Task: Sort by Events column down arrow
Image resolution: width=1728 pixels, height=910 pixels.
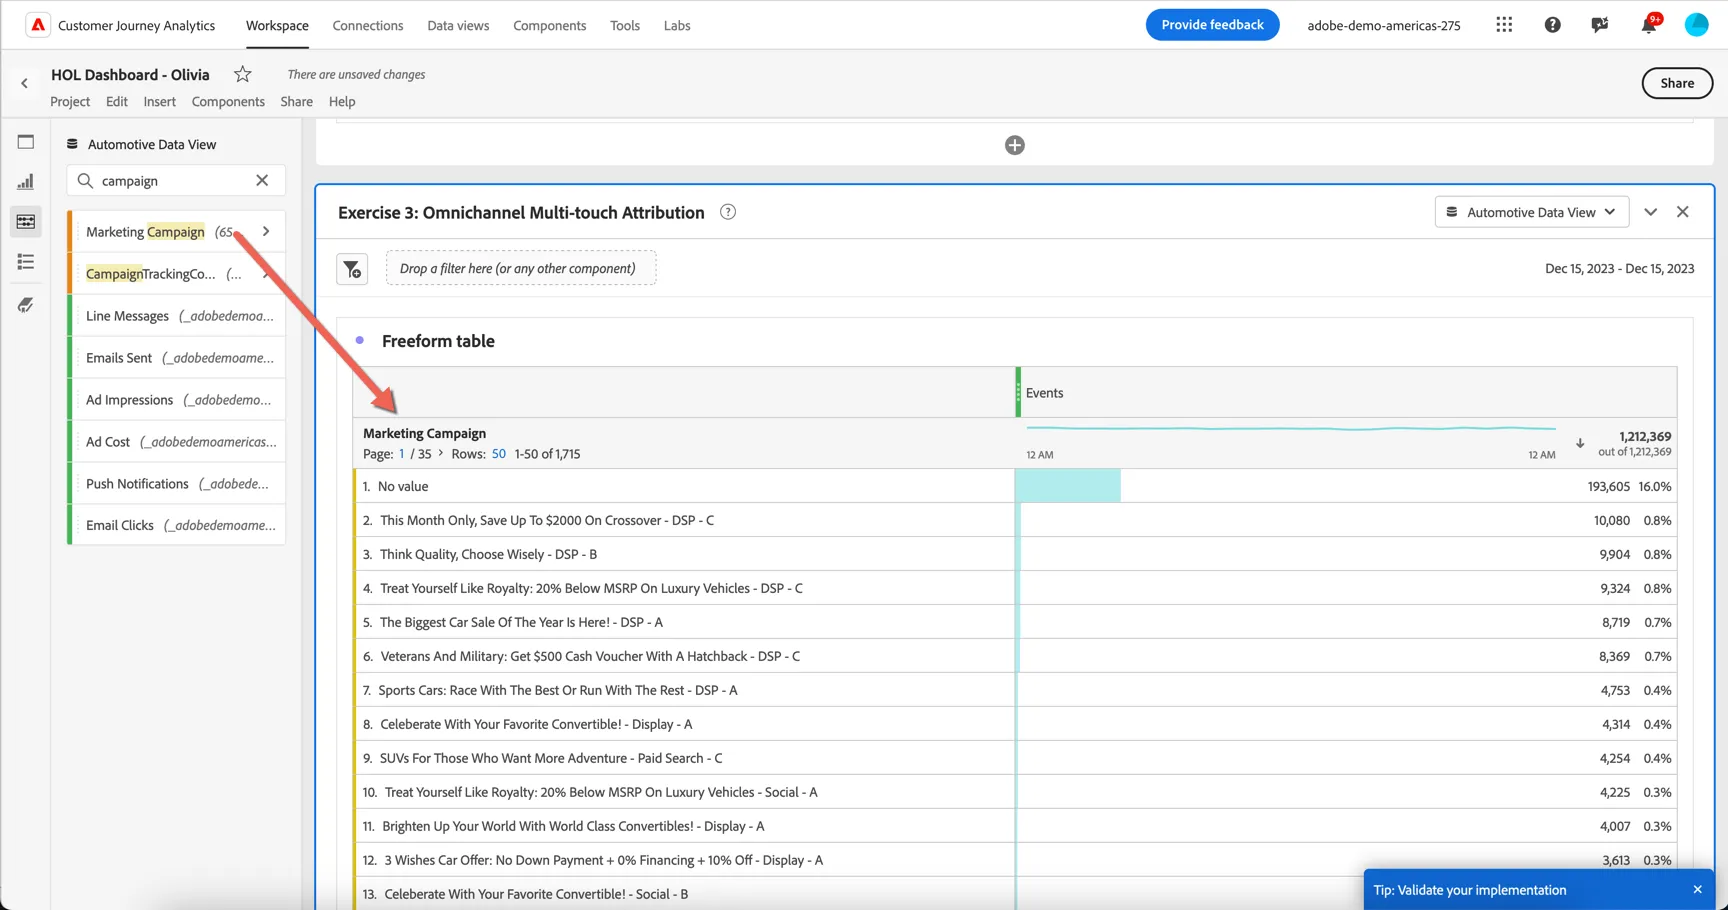Action: pyautogui.click(x=1580, y=443)
